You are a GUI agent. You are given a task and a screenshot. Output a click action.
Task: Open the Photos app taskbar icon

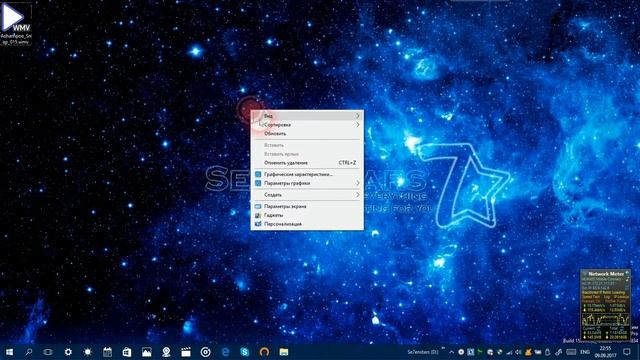pos(147,352)
